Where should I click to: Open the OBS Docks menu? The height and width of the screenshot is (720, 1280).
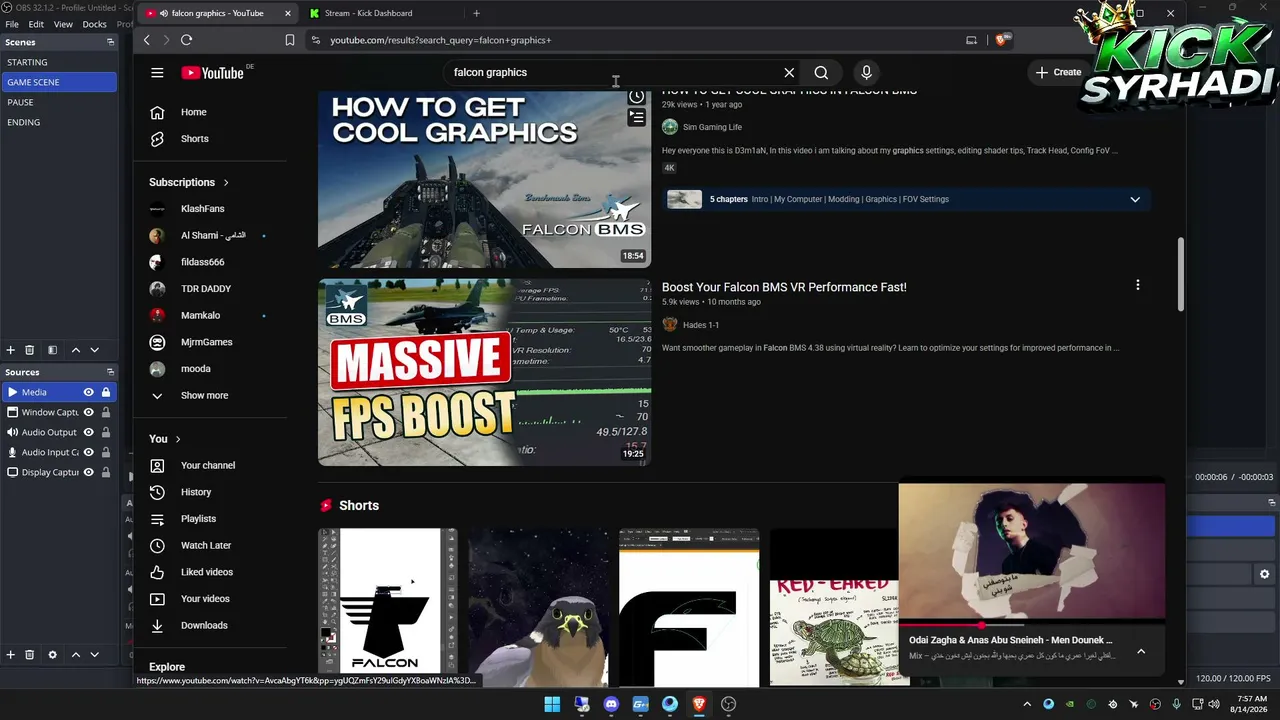pos(94,24)
